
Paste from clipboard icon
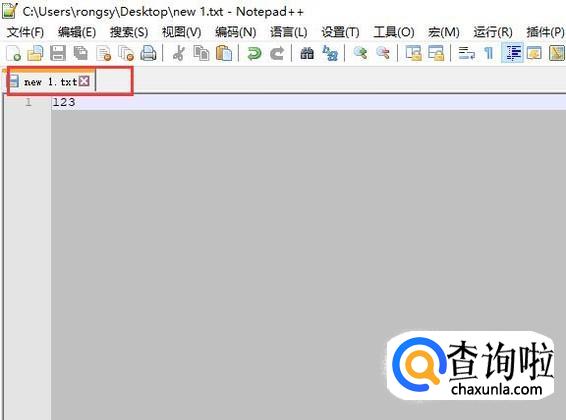pyautogui.click(x=224, y=53)
